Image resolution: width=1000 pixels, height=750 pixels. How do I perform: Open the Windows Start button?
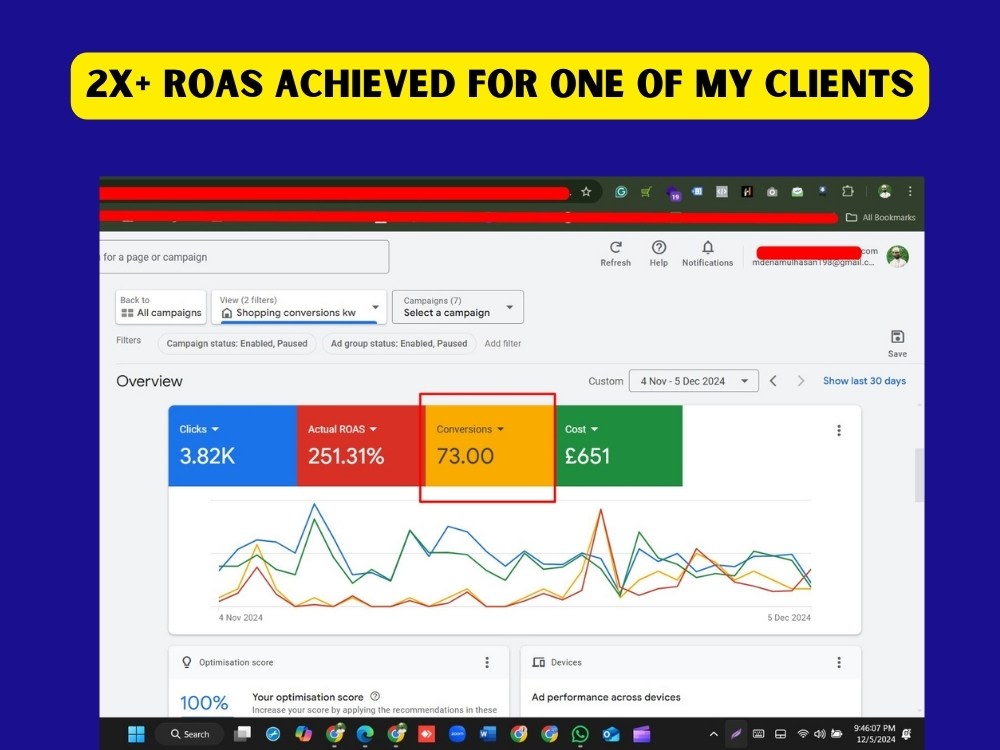pos(136,734)
